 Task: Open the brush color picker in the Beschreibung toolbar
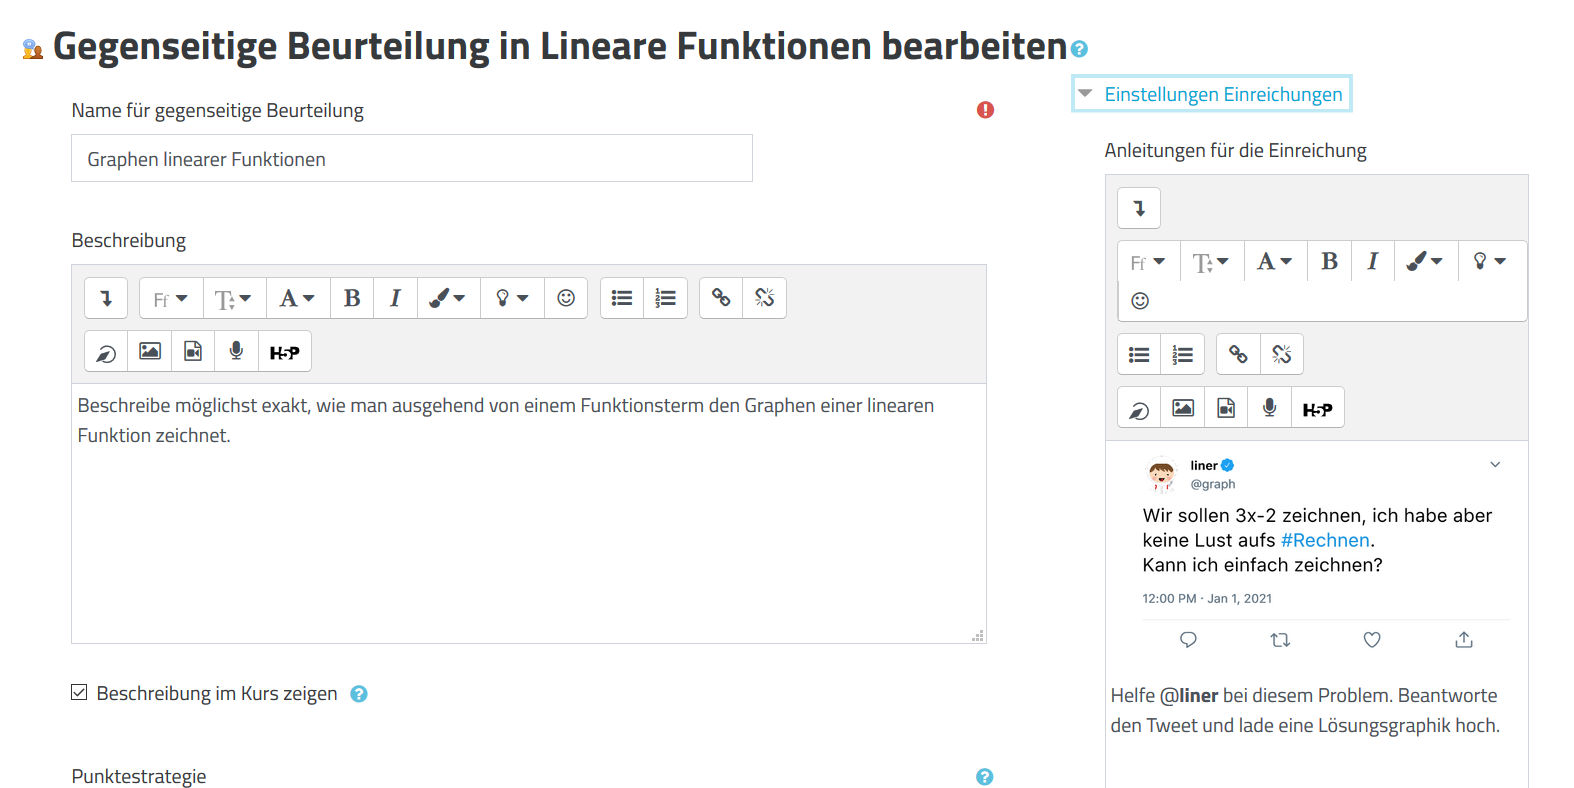point(447,298)
